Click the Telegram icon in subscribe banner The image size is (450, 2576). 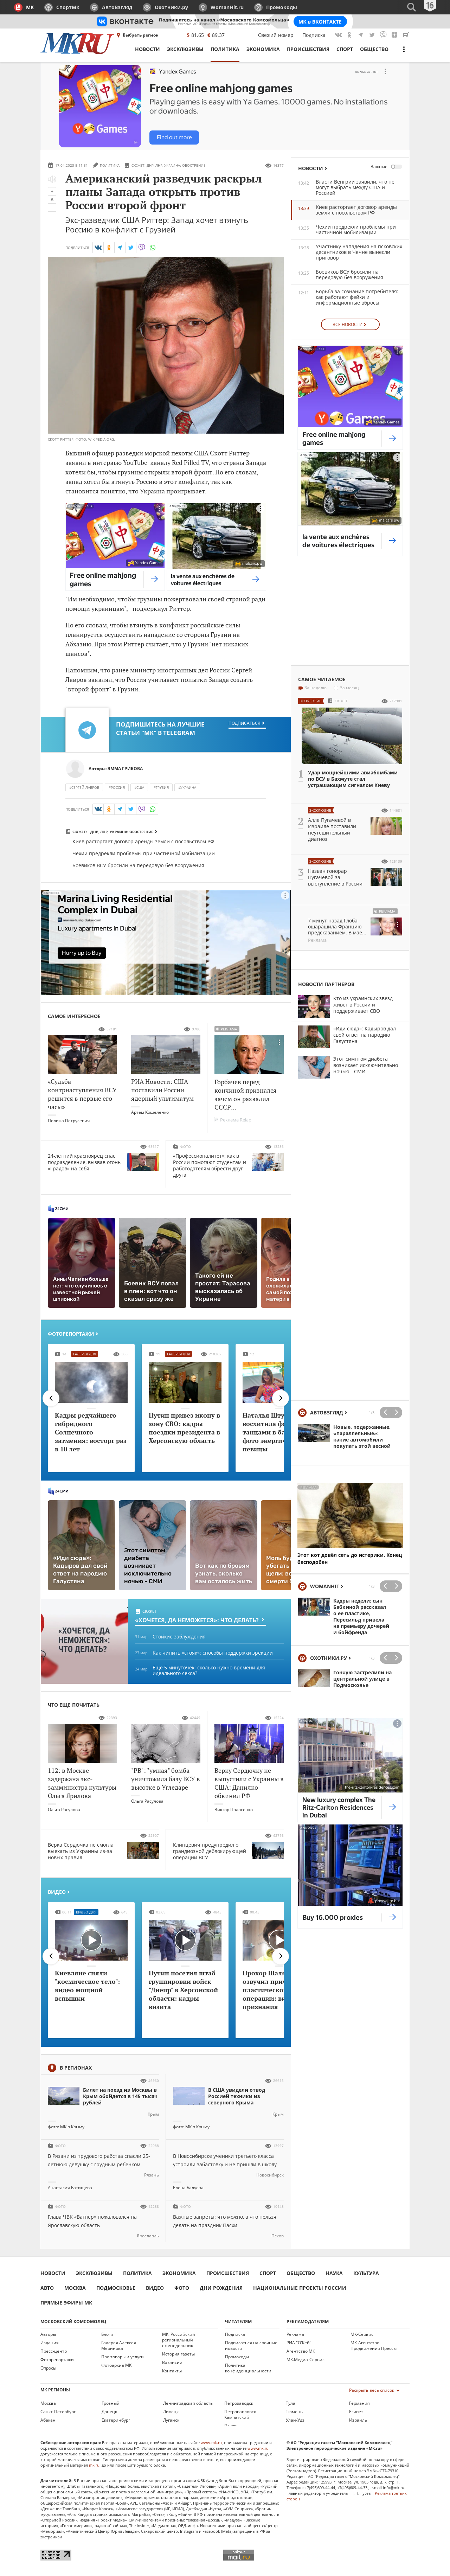(87, 730)
